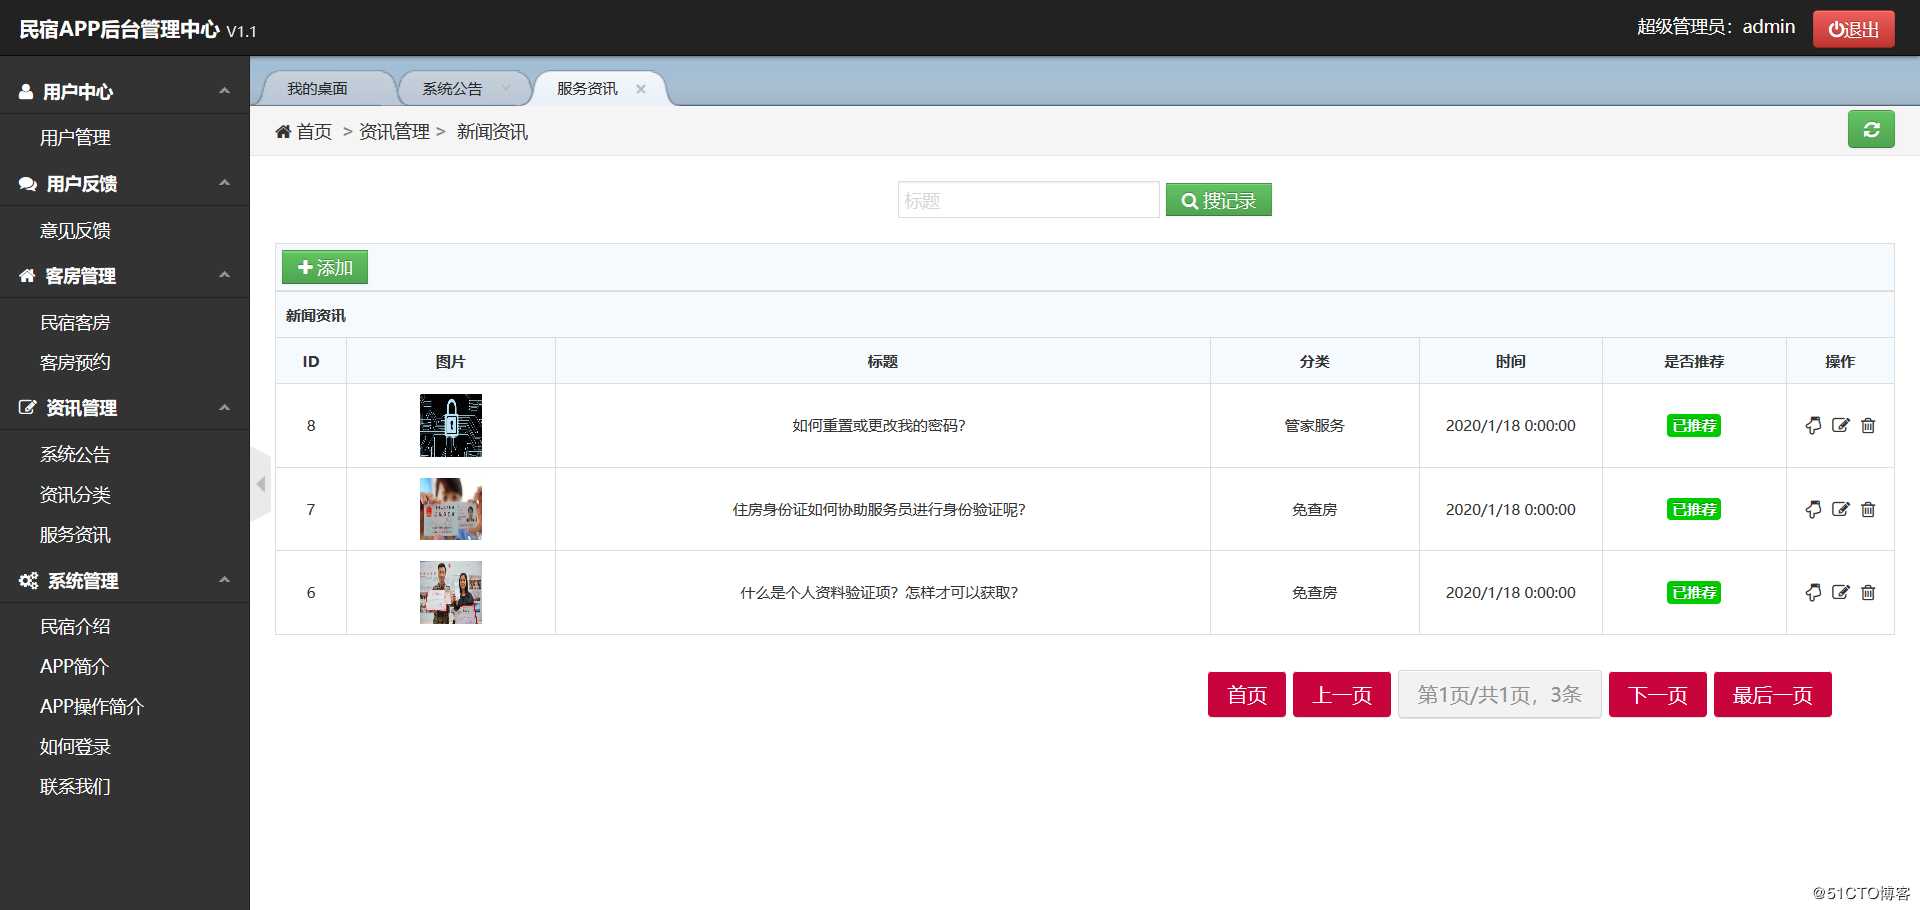Click the 最后一页 pagination button
Viewport: 1920px width, 910px height.
[x=1772, y=695]
